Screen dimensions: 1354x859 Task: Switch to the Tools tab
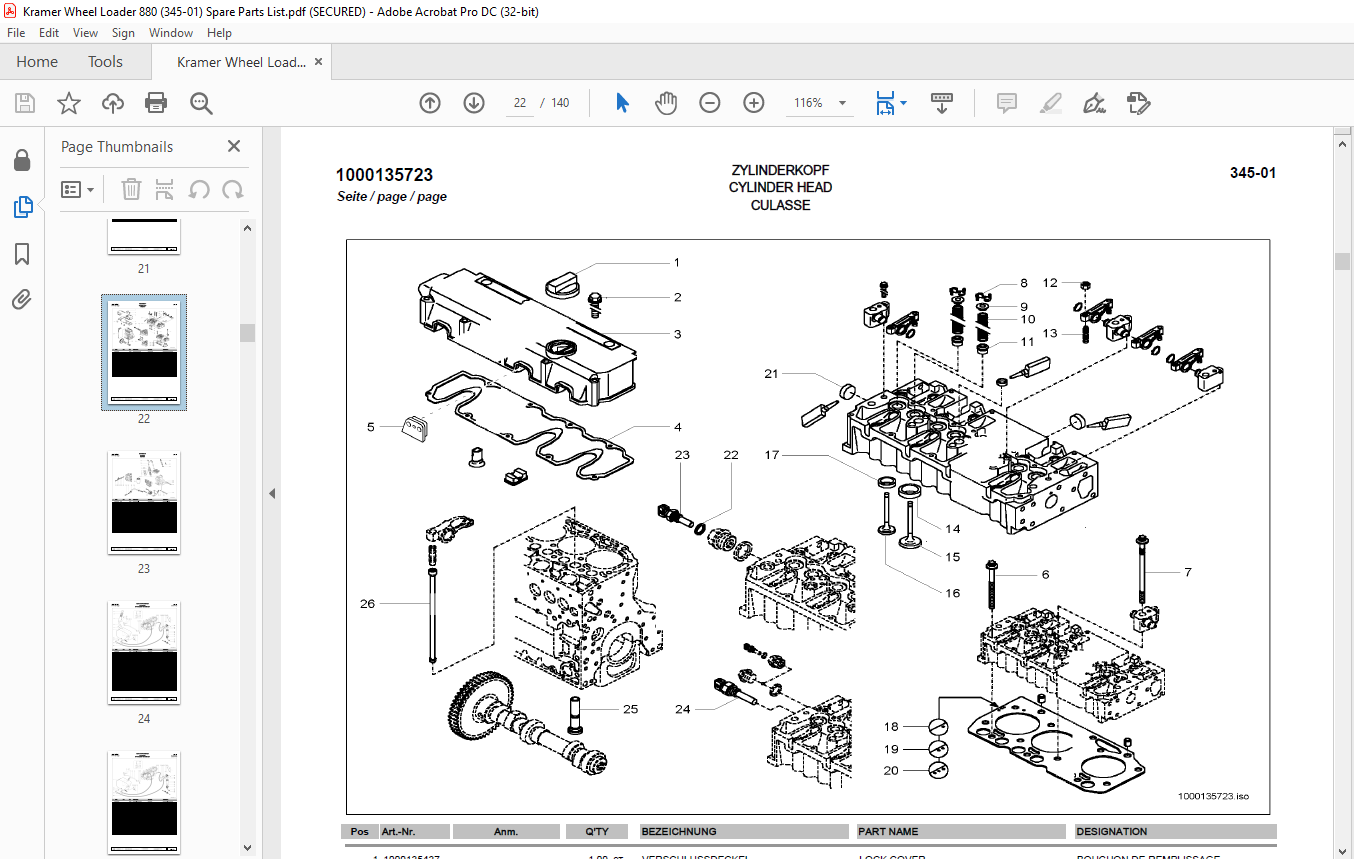pyautogui.click(x=105, y=62)
